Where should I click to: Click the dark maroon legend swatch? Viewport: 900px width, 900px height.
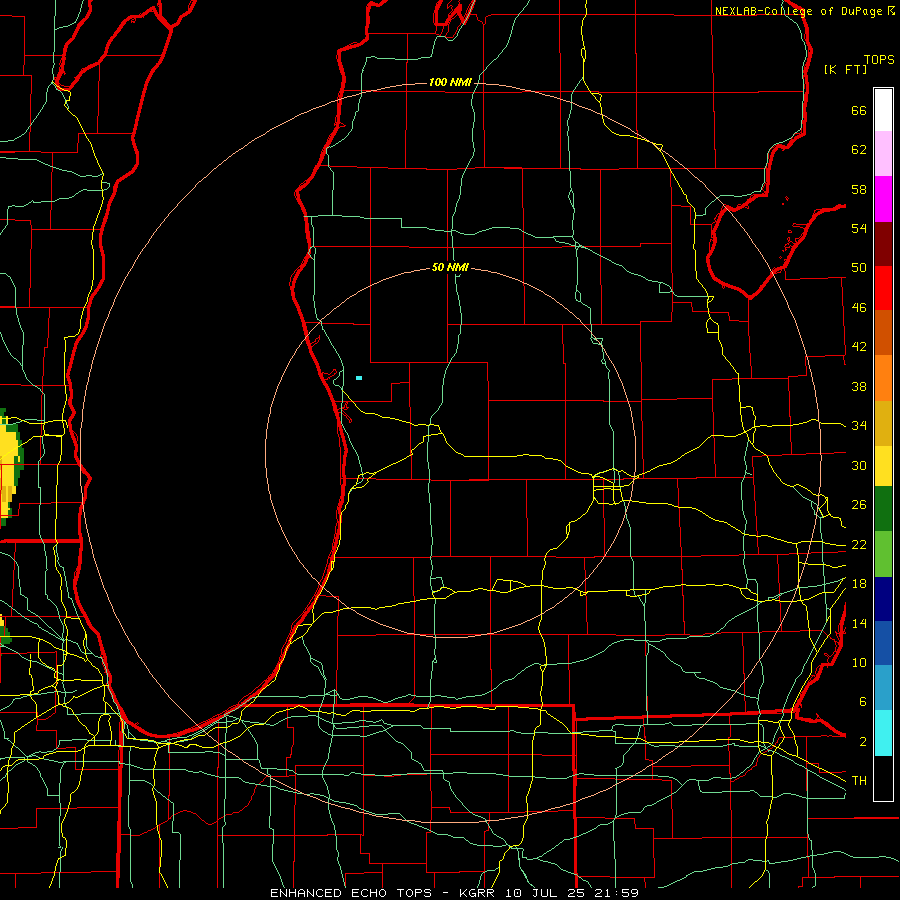click(x=883, y=244)
